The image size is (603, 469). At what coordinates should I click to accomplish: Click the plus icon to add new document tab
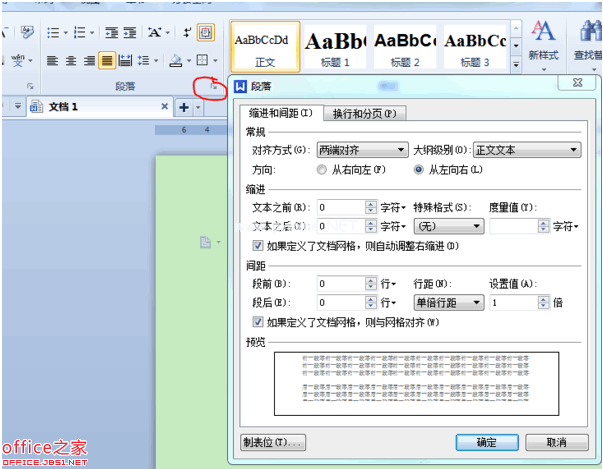click(183, 107)
